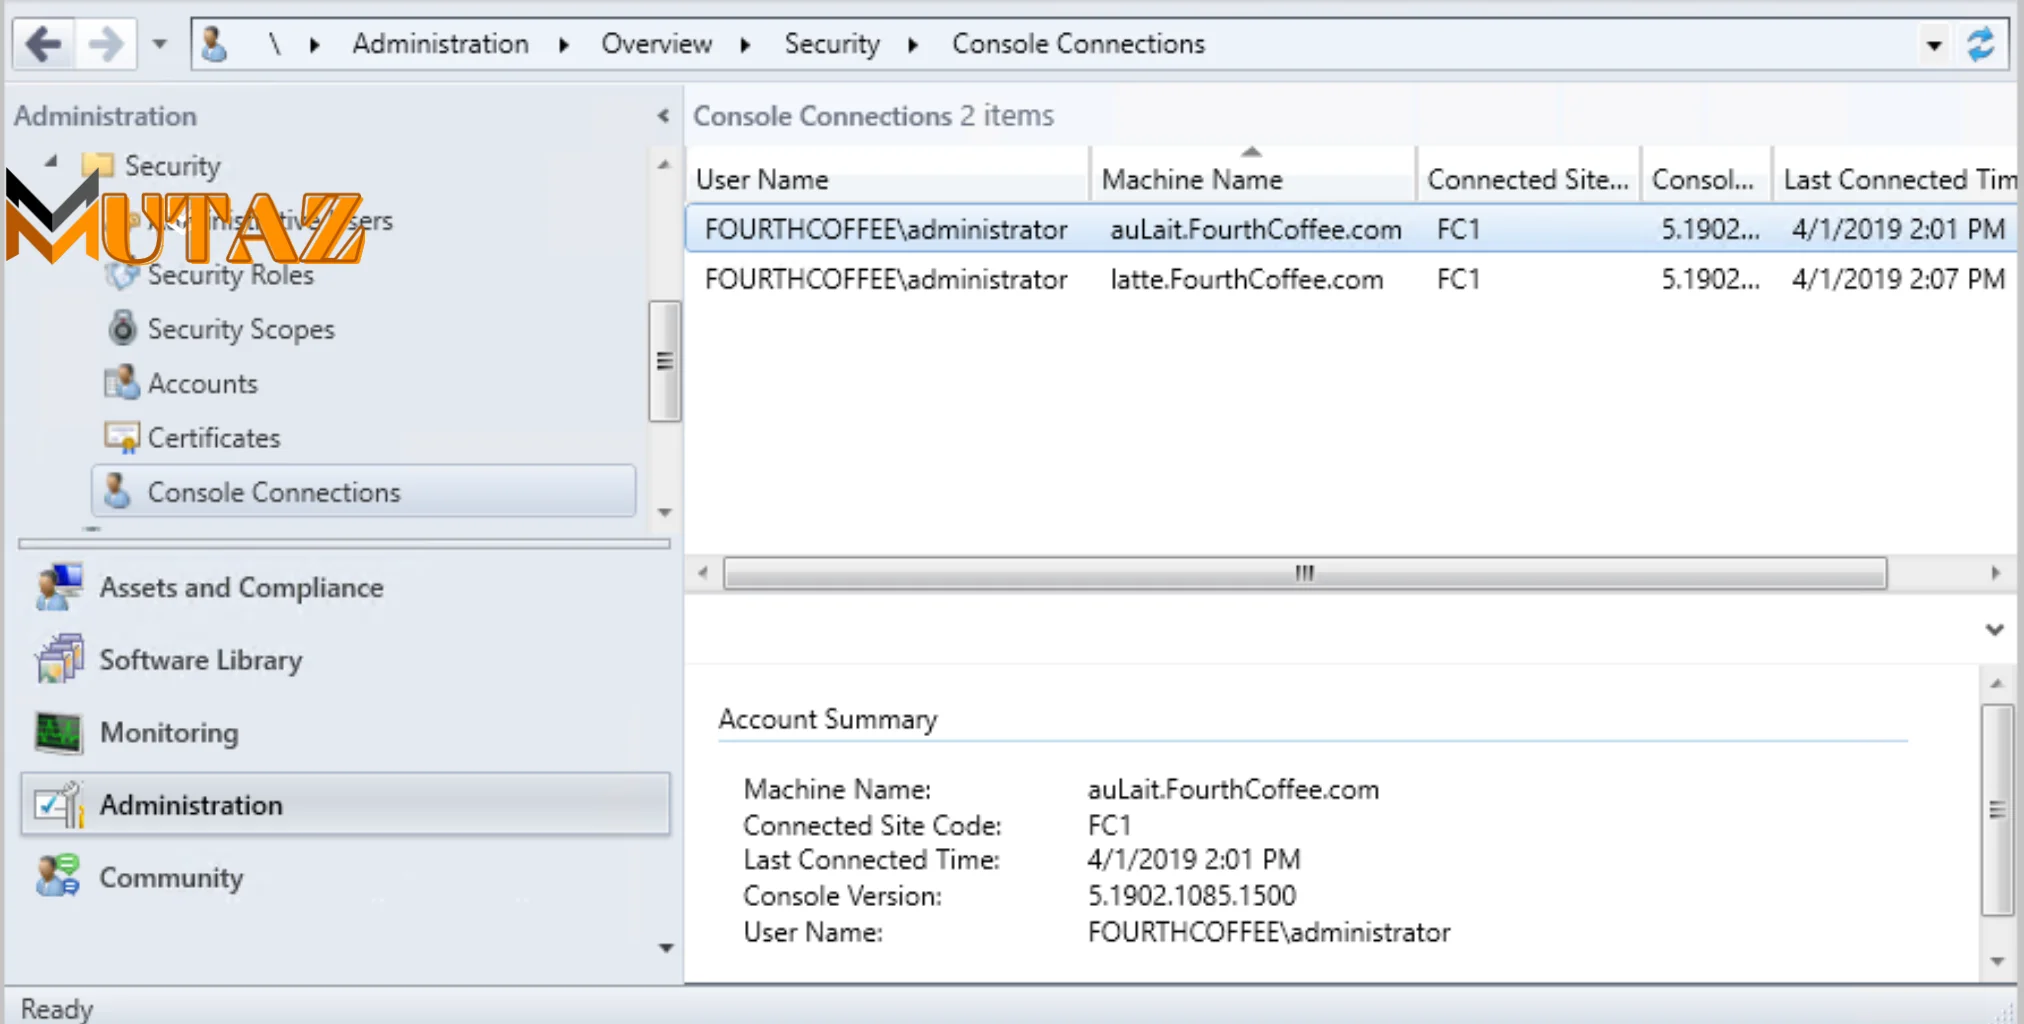The image size is (2024, 1024).
Task: Open Certificates node
Action: tap(214, 437)
